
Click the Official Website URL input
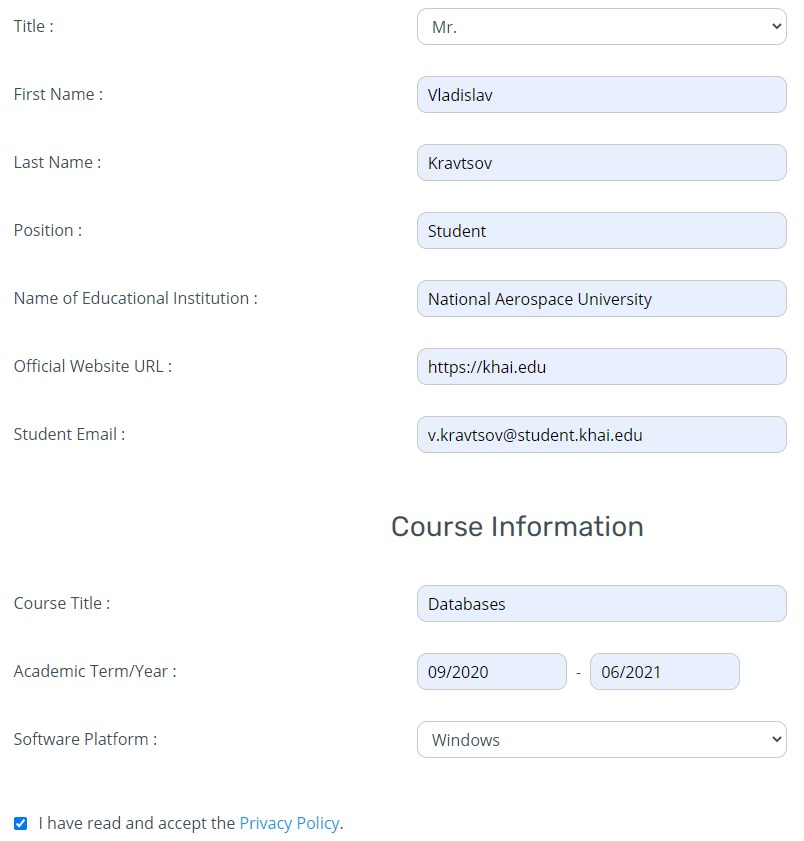point(601,366)
